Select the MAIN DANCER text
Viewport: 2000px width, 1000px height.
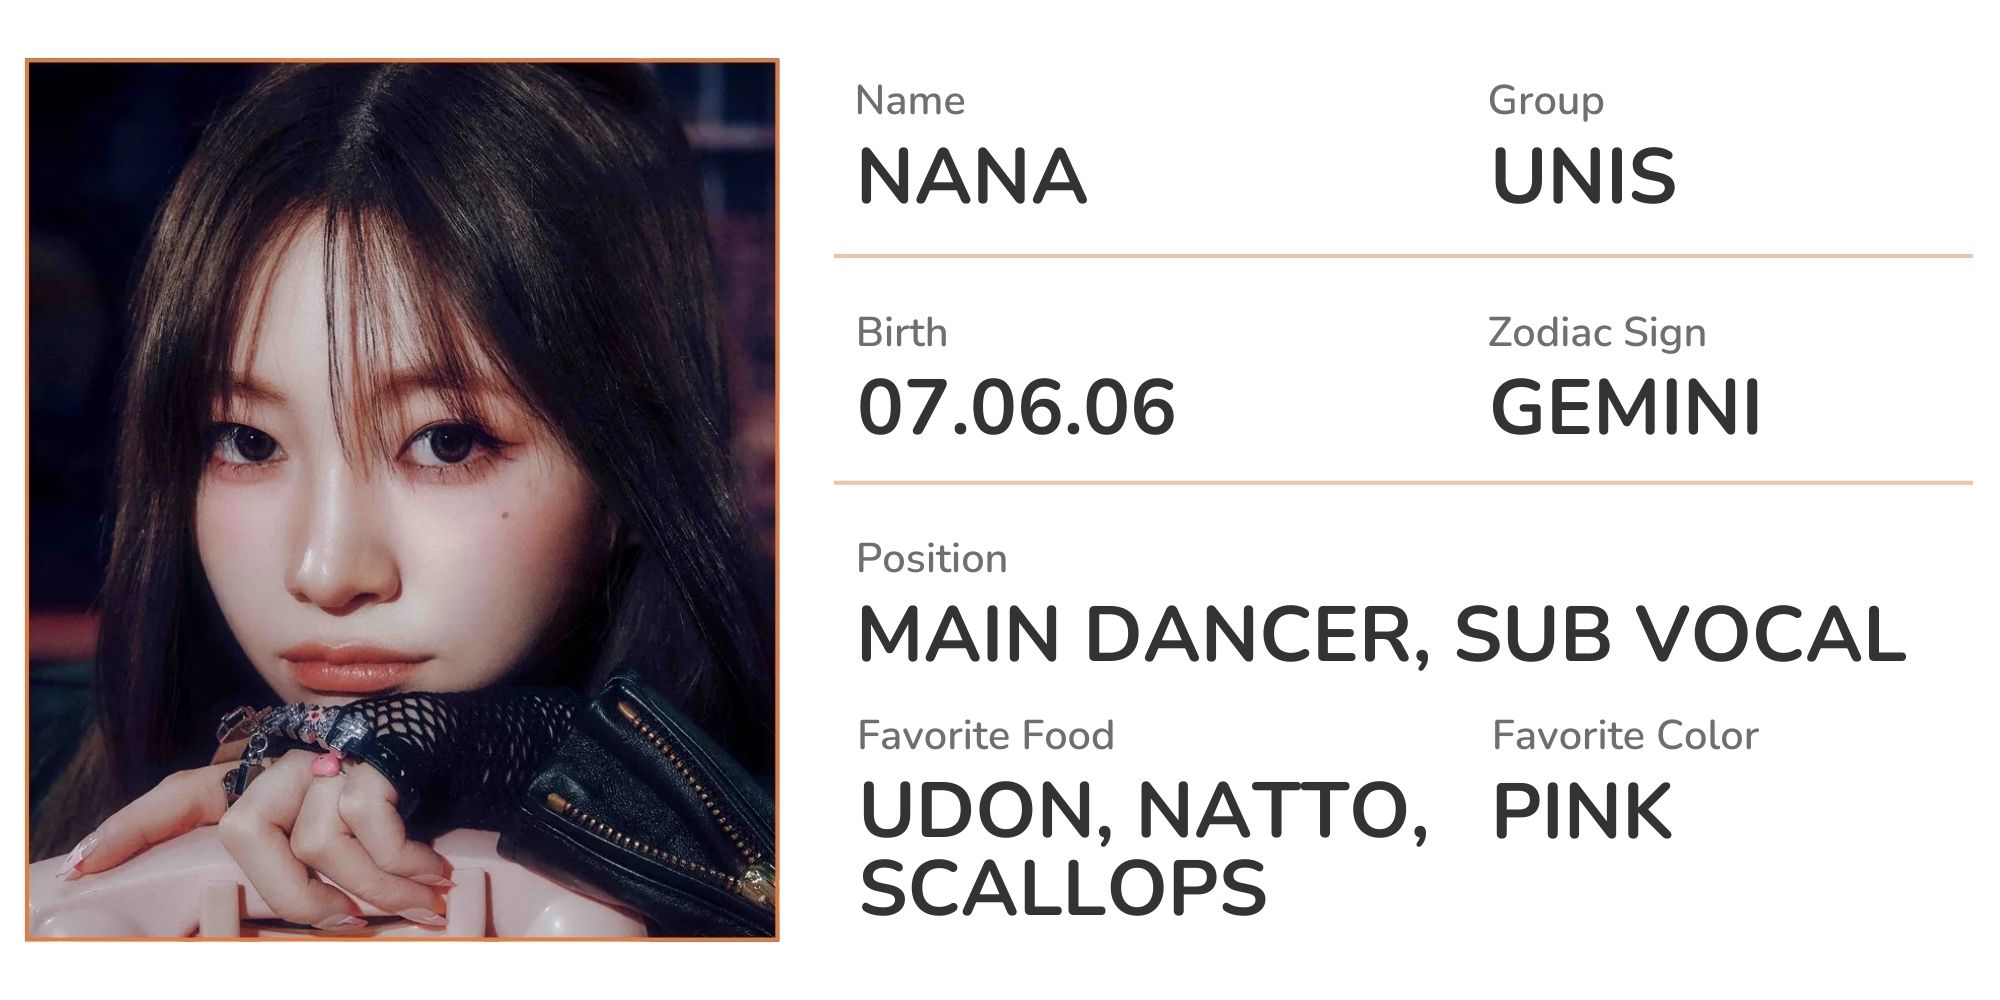pos(1141,635)
